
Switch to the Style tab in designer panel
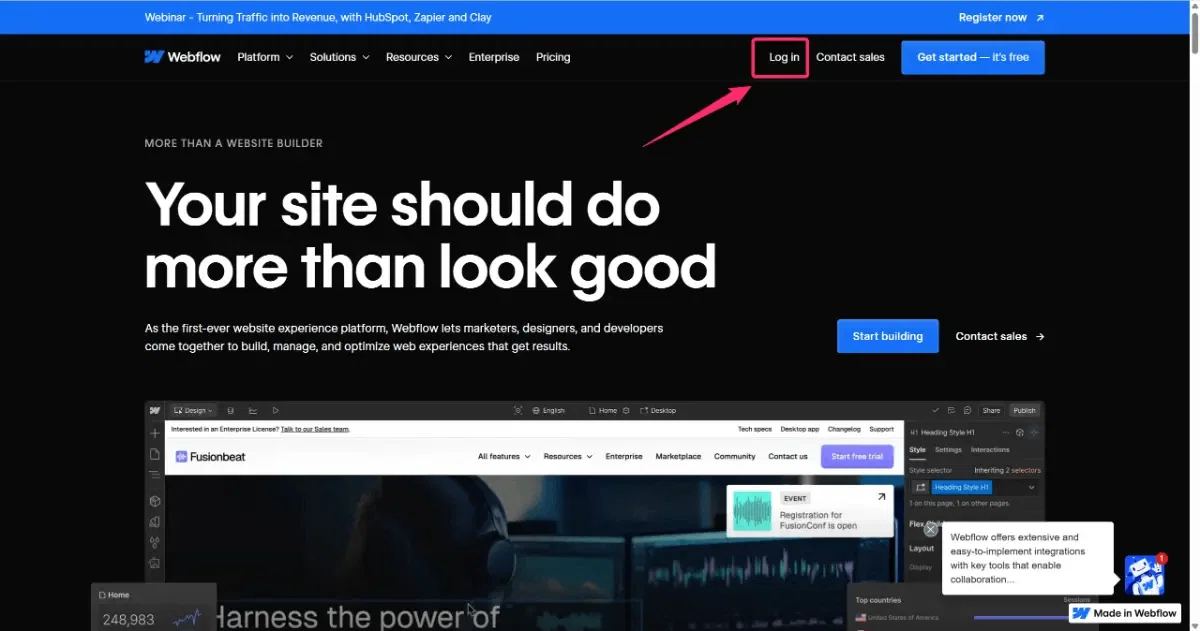click(917, 450)
